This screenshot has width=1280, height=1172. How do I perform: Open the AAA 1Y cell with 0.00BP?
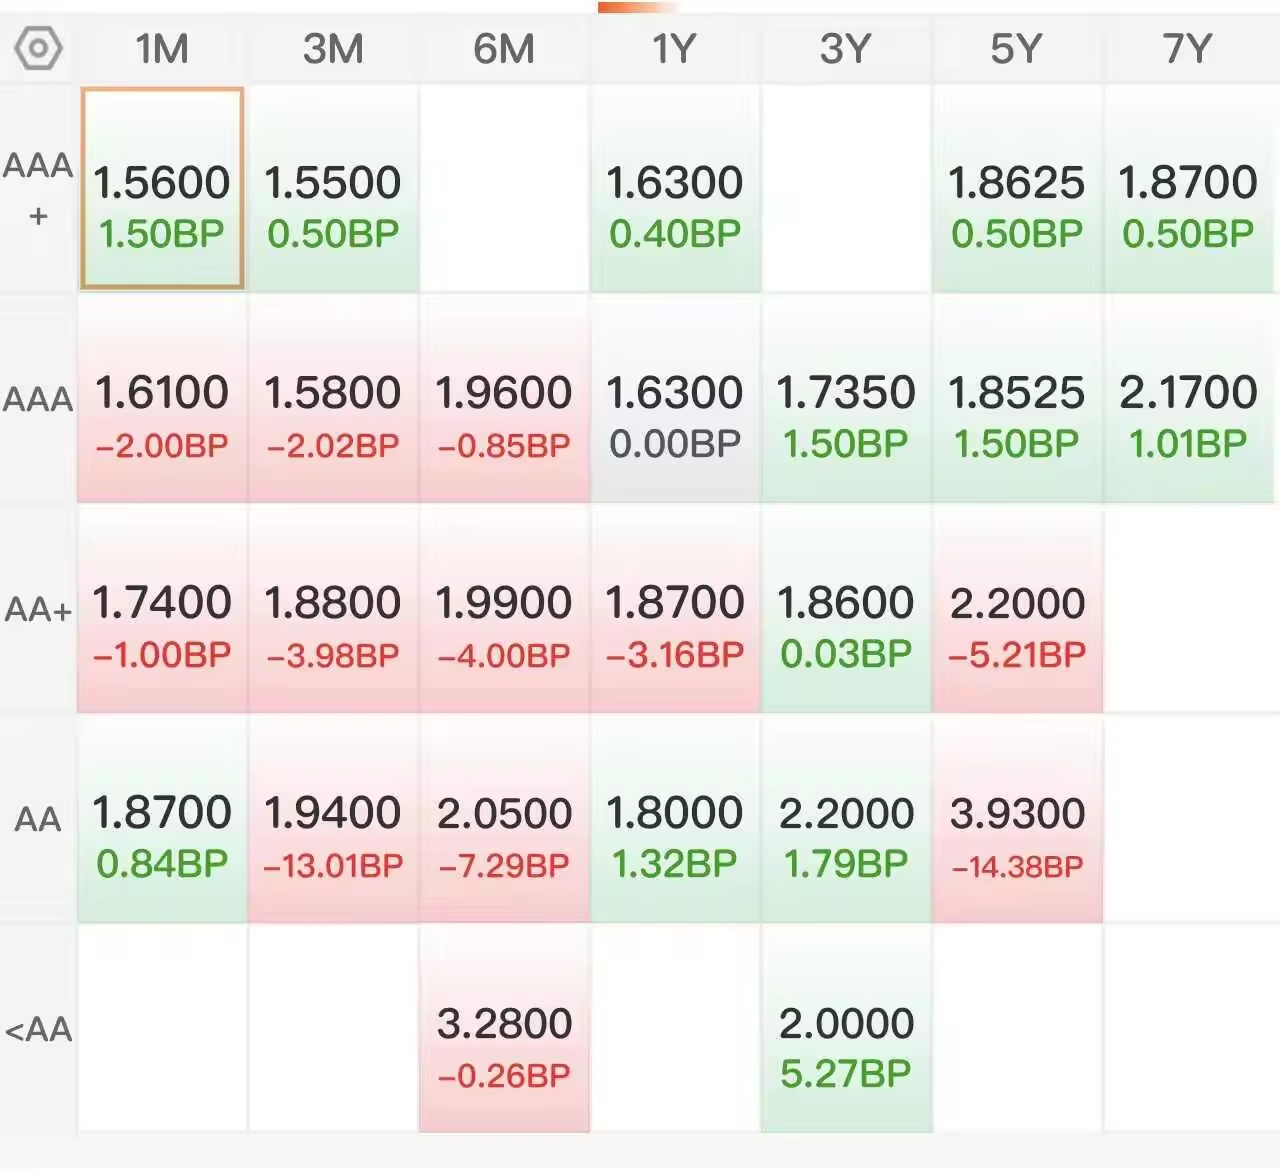click(675, 398)
